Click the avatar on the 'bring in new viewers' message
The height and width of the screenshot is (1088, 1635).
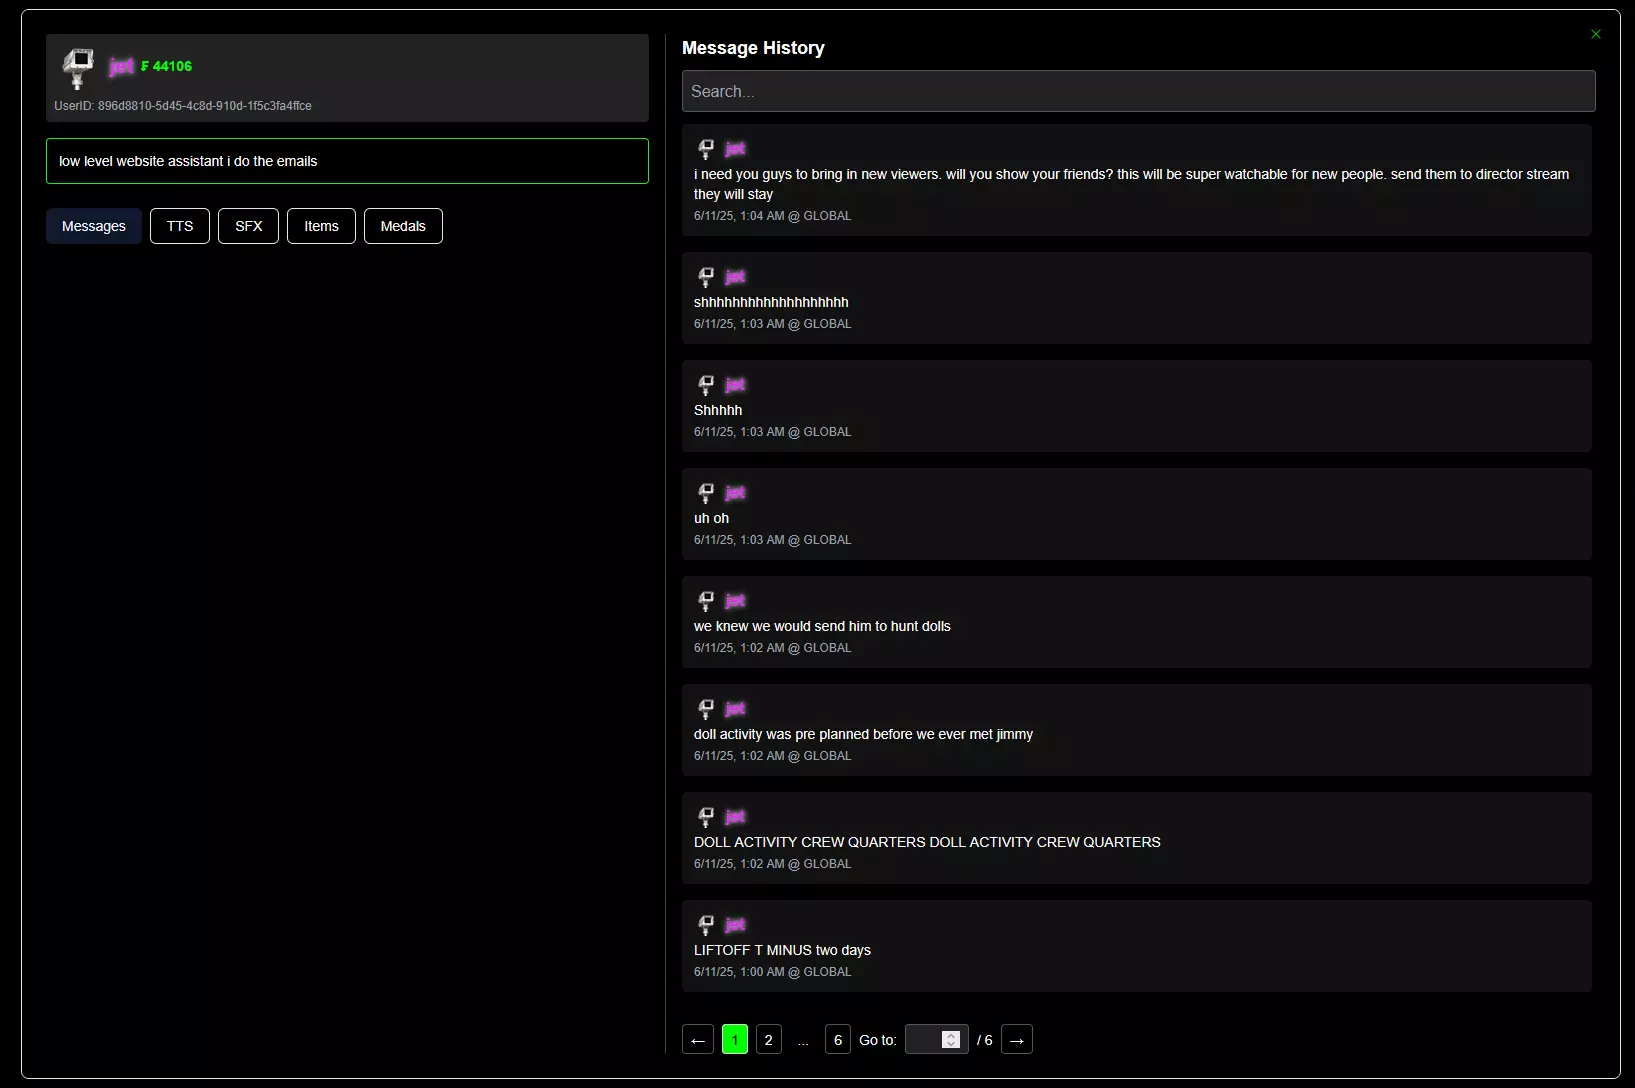706,149
